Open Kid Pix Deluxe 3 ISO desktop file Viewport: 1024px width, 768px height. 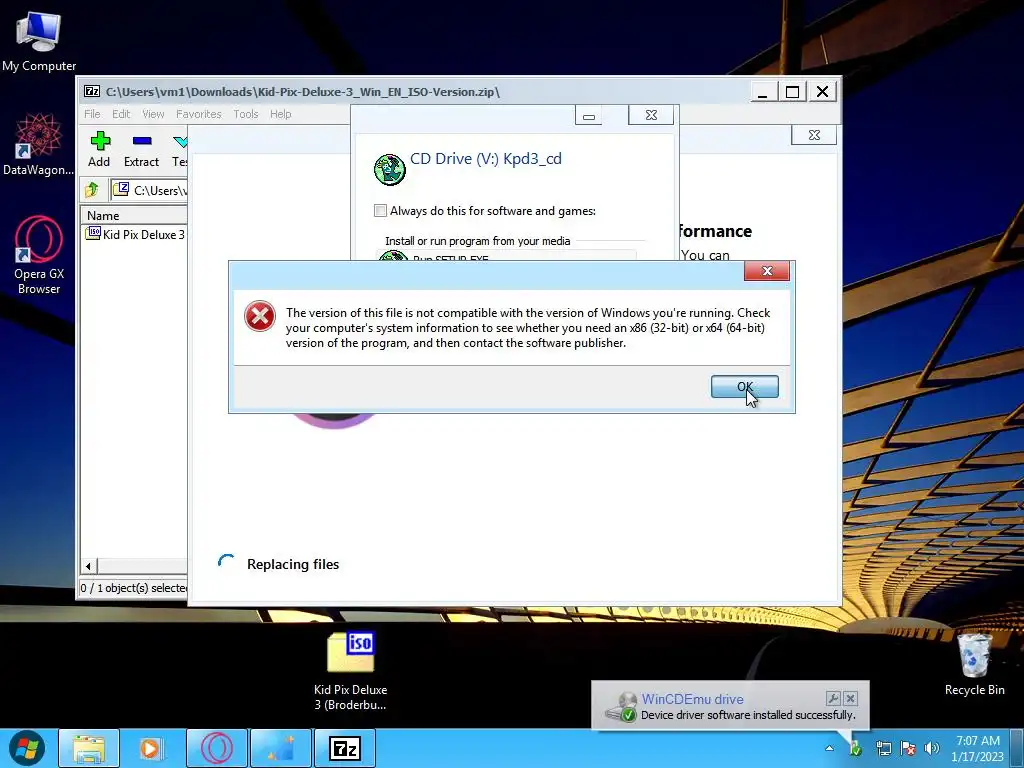(x=351, y=671)
